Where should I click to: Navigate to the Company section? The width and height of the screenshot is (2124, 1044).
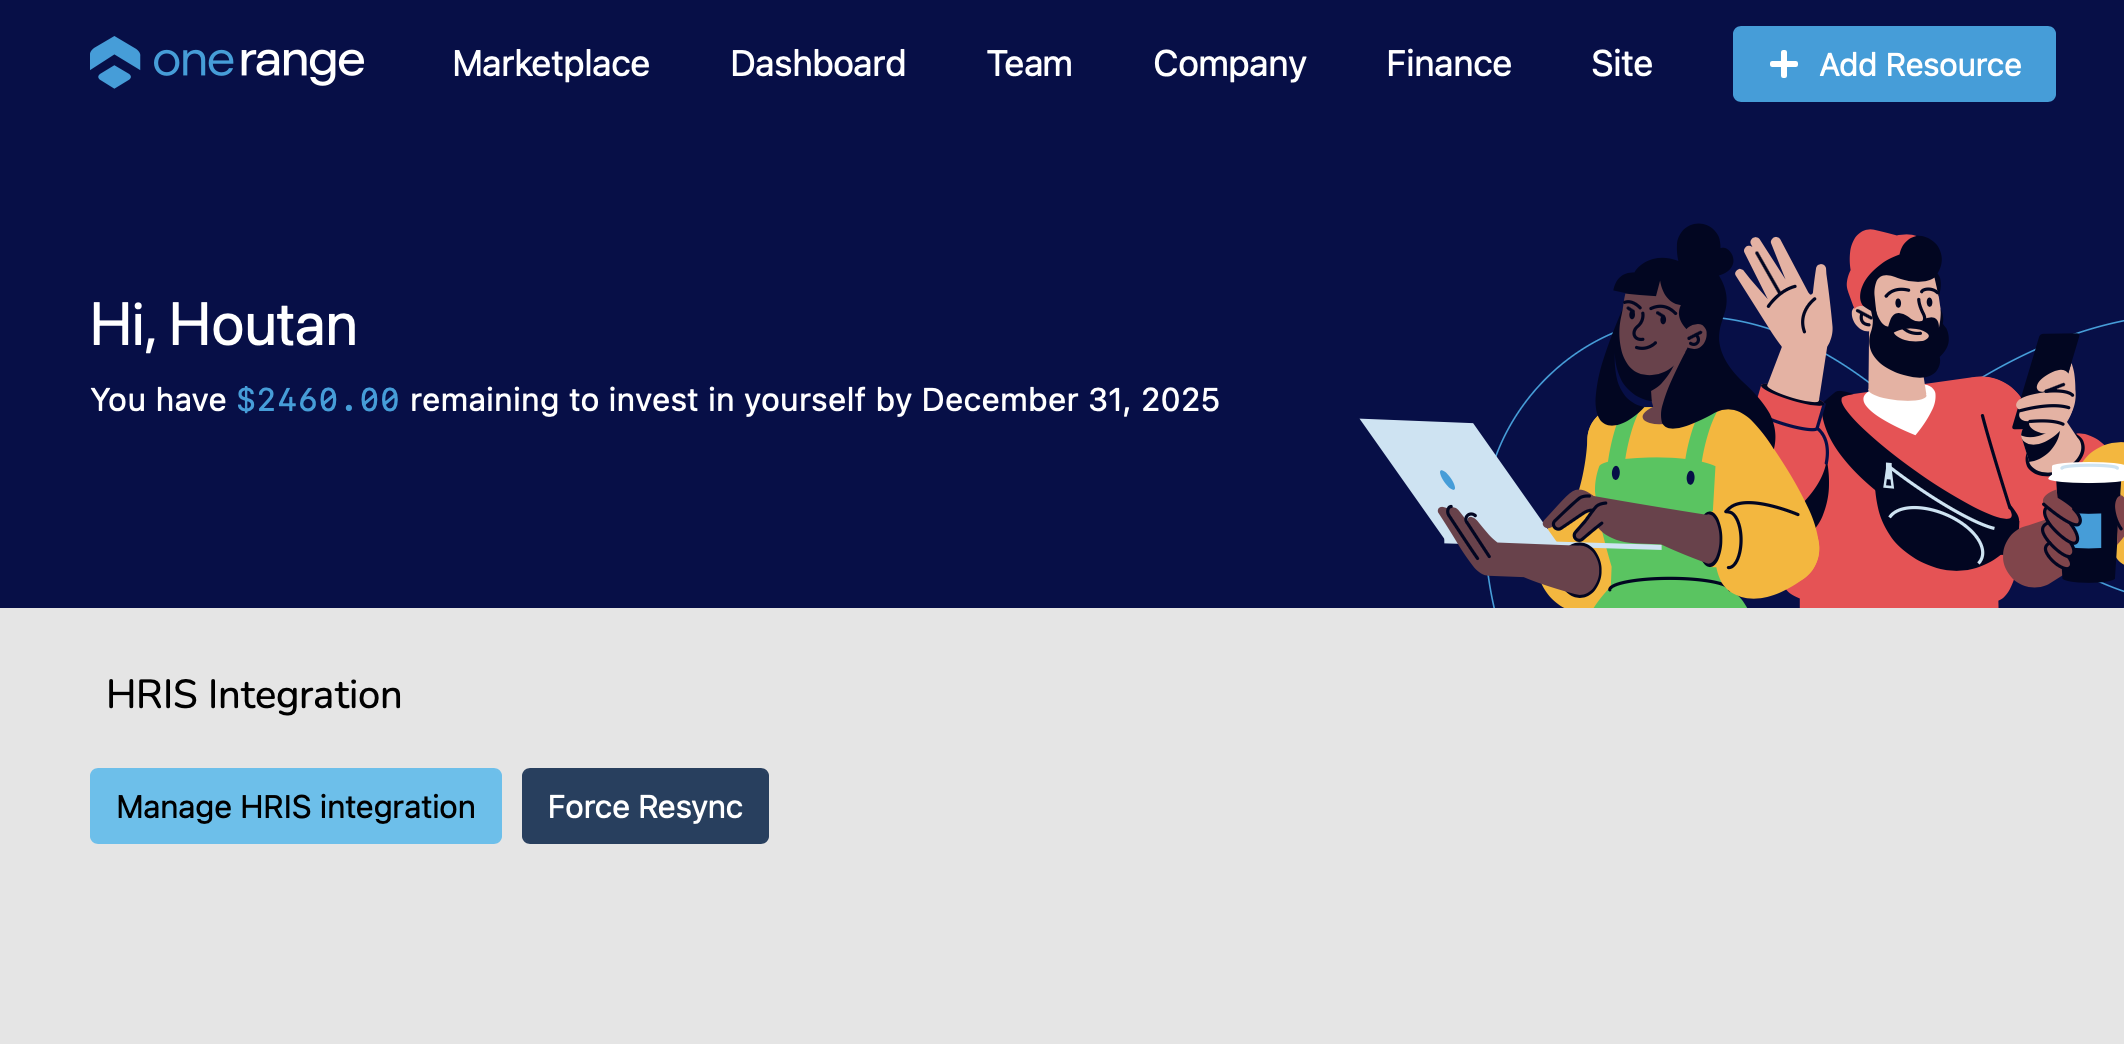(x=1230, y=64)
